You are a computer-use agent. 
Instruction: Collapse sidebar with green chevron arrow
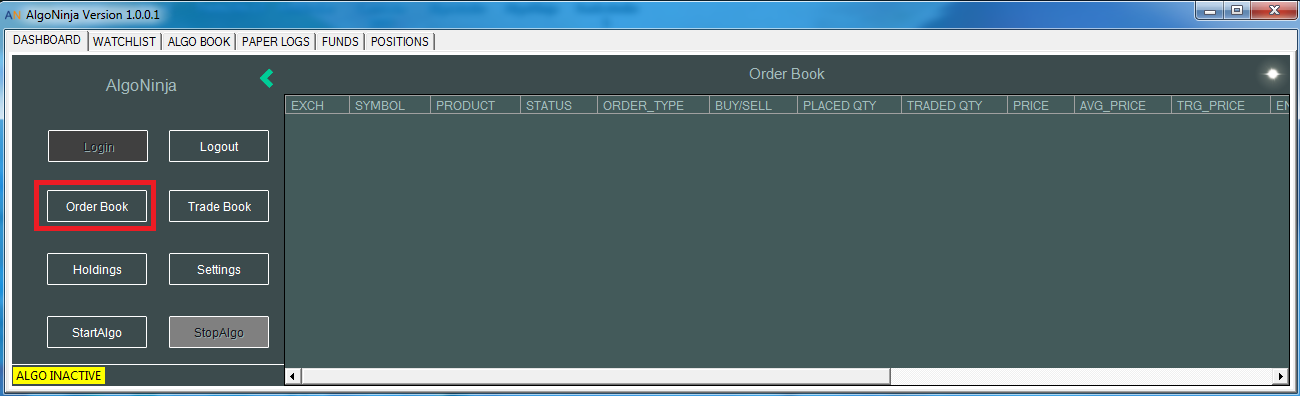point(266,78)
